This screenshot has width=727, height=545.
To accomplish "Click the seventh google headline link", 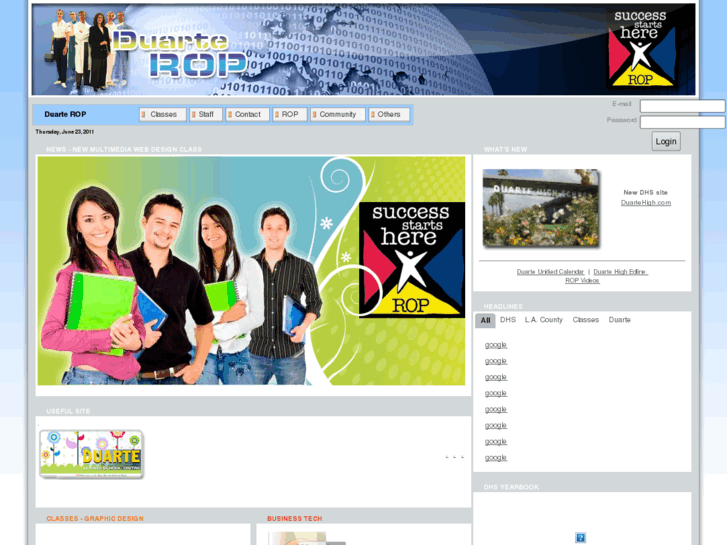I will 496,442.
